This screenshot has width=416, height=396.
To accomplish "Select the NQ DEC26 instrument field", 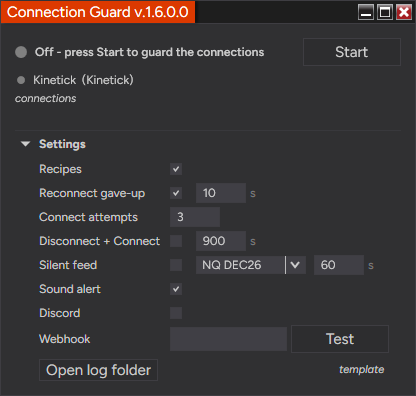I will point(240,265).
